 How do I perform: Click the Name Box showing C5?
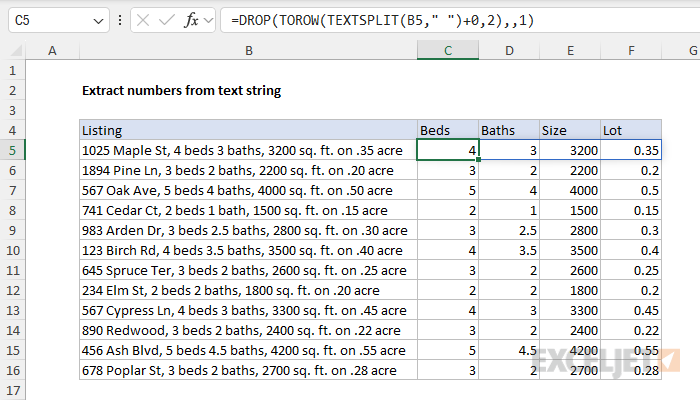click(x=58, y=20)
